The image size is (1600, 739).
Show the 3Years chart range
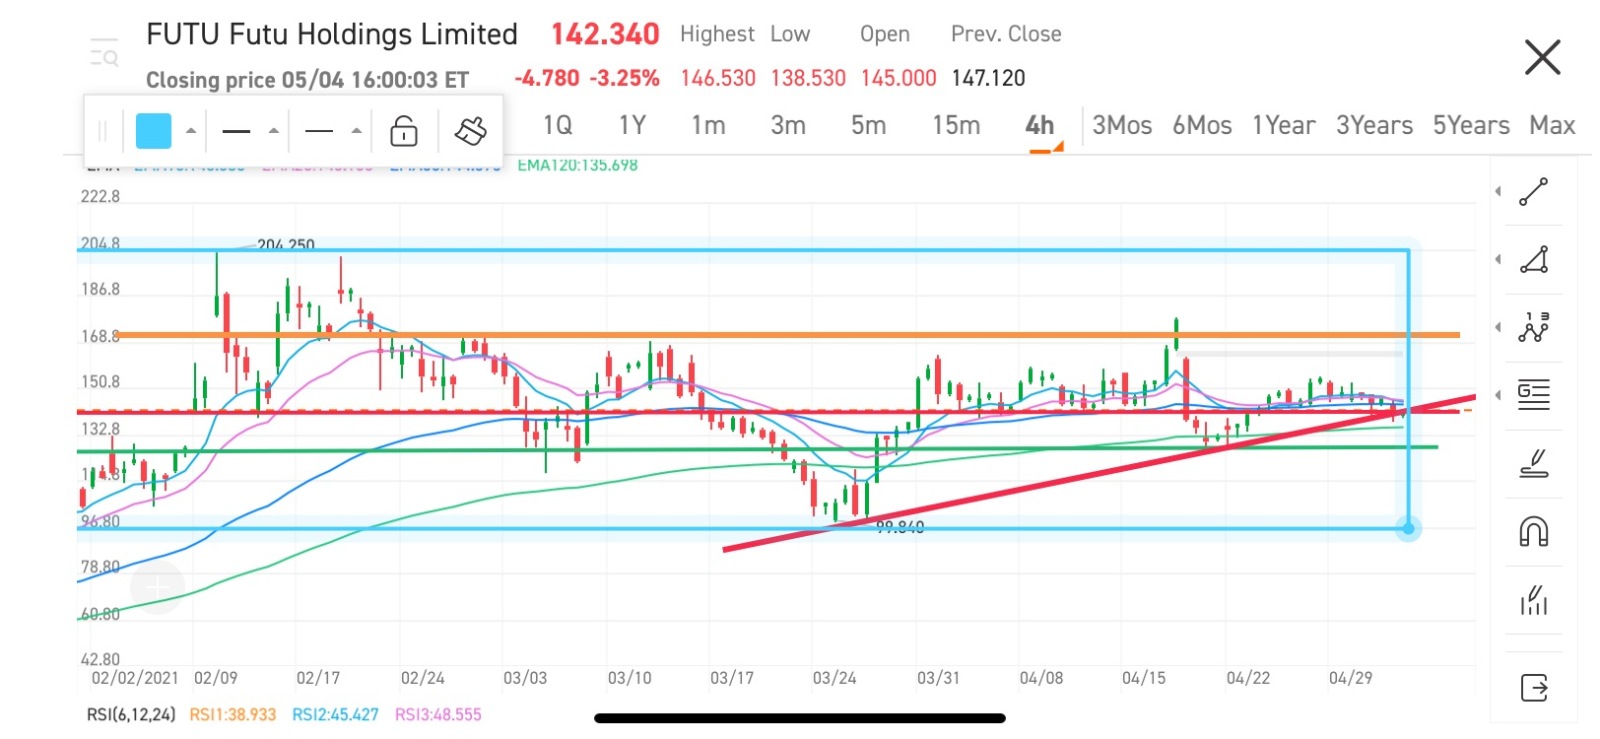[x=1375, y=125]
